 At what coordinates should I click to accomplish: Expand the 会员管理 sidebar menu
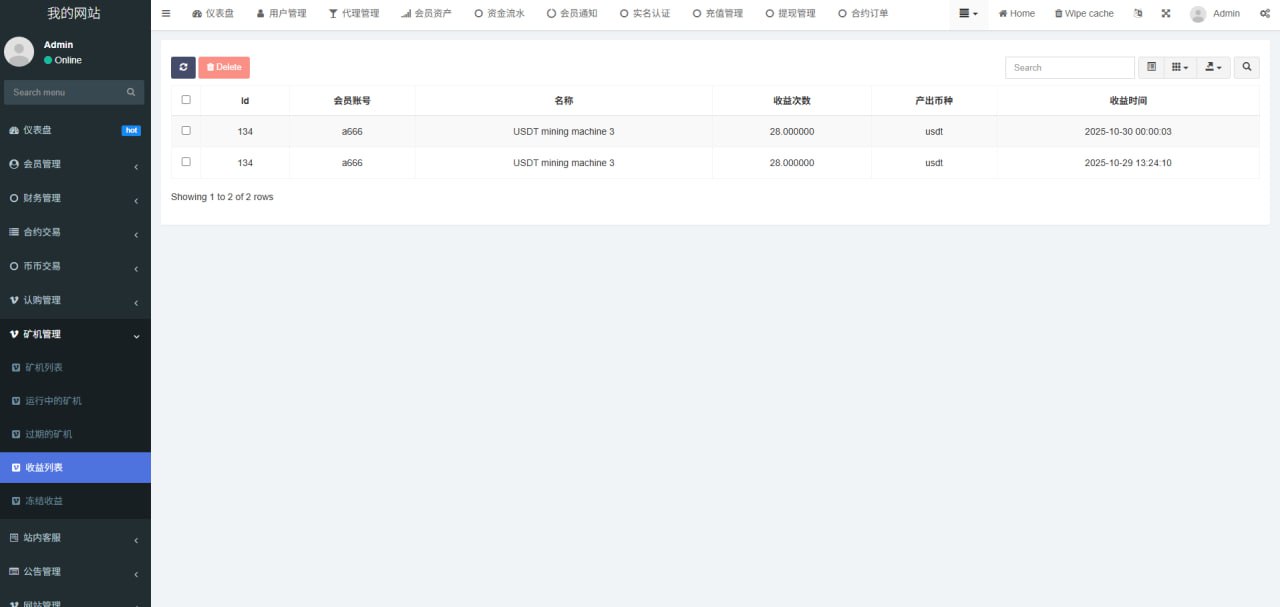[75, 164]
